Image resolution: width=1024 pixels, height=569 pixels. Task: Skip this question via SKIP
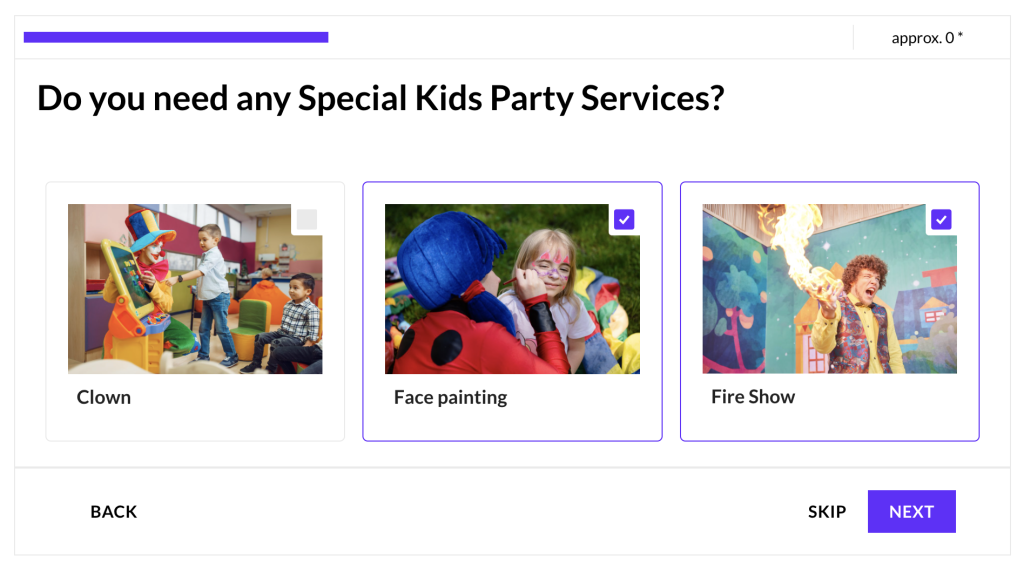pos(827,512)
